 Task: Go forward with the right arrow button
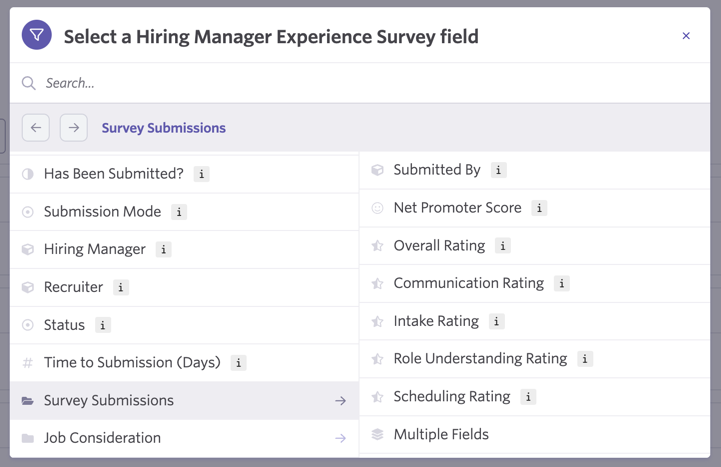pyautogui.click(x=74, y=128)
